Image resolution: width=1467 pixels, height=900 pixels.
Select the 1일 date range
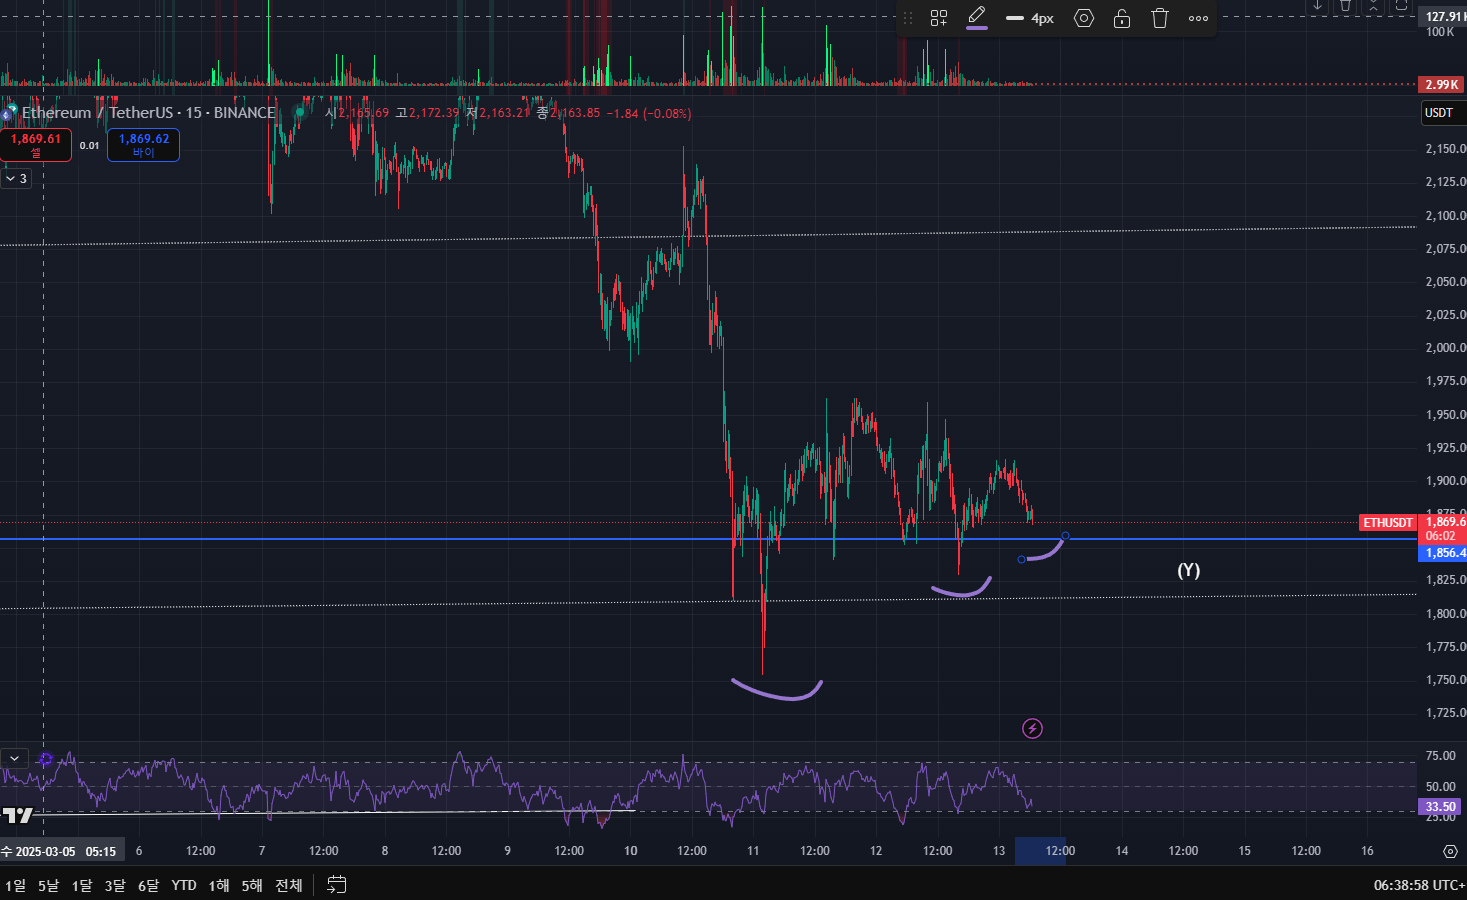pos(16,885)
